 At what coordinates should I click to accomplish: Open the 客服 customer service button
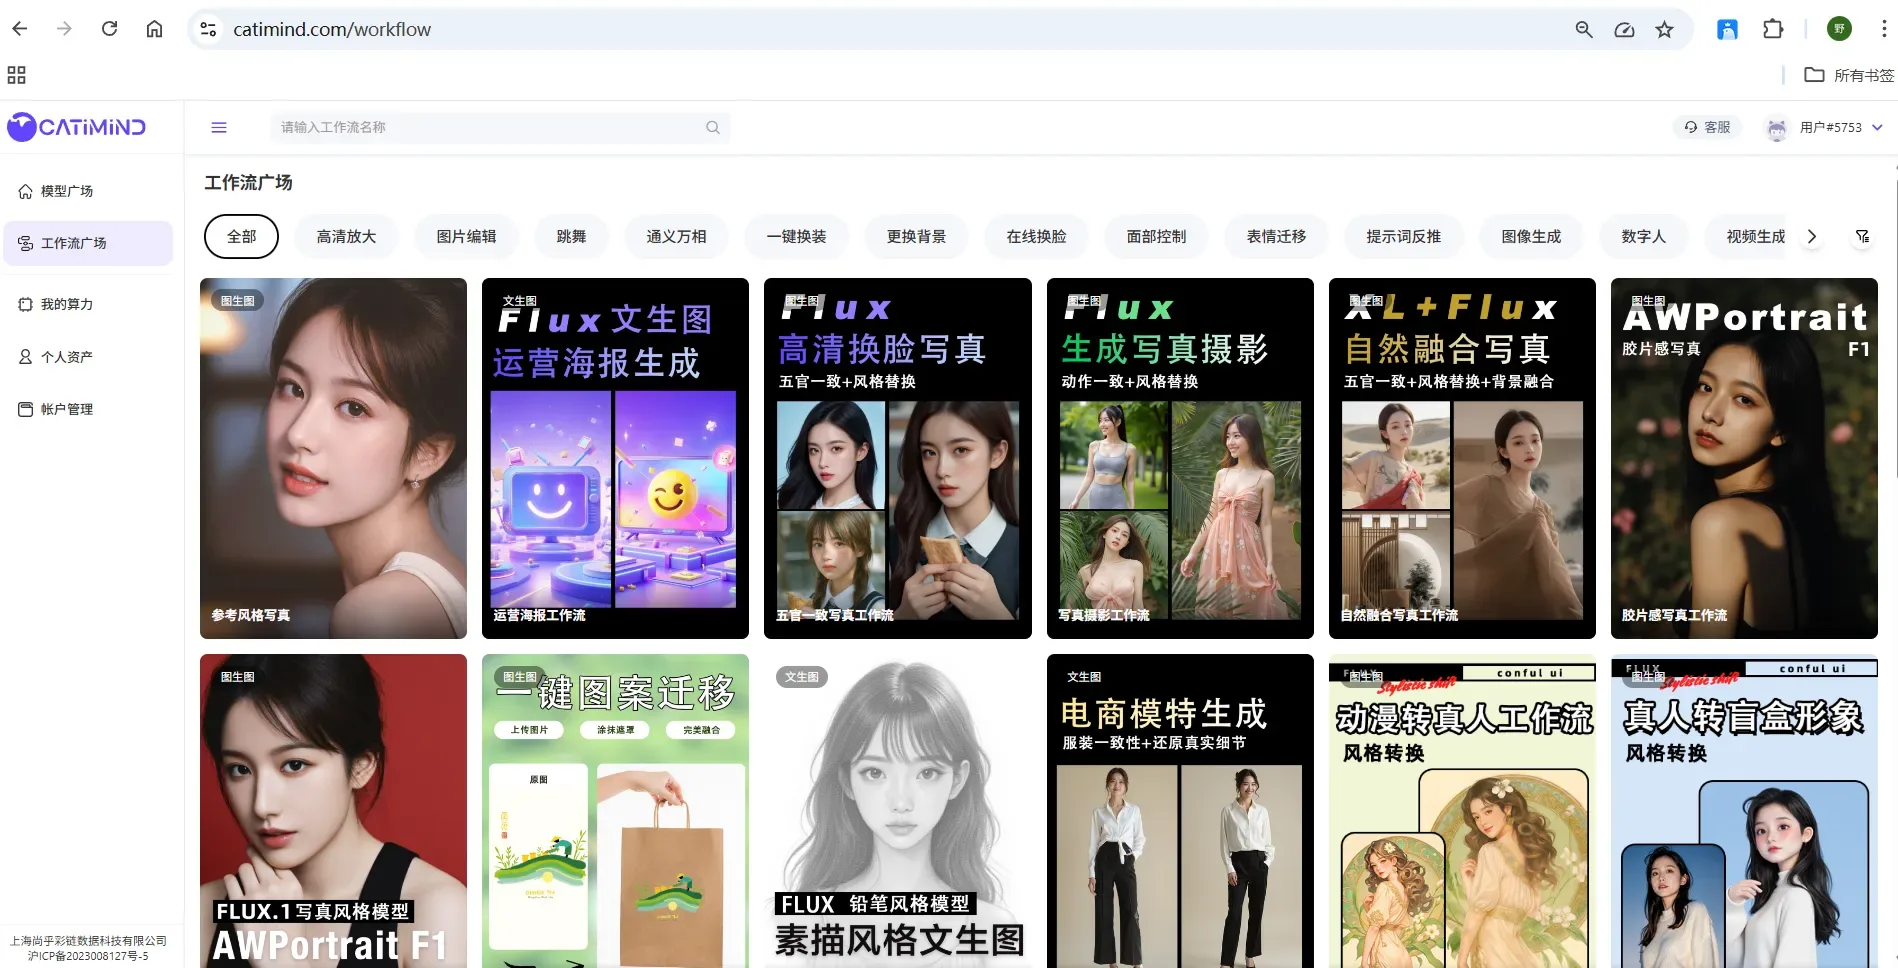(1707, 127)
